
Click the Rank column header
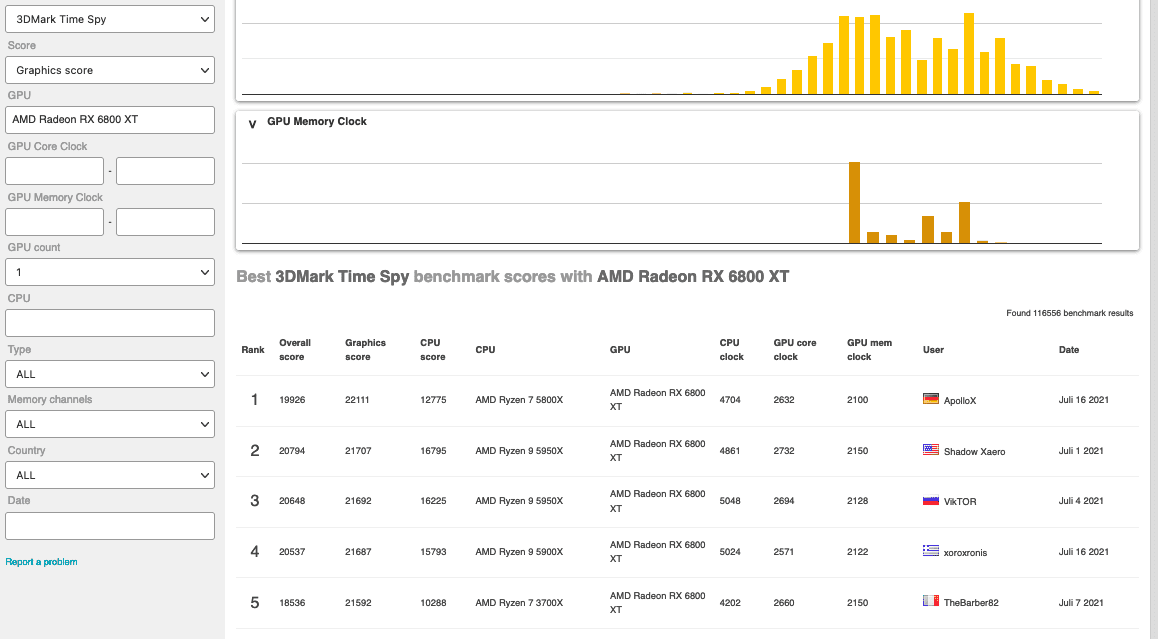tap(253, 349)
